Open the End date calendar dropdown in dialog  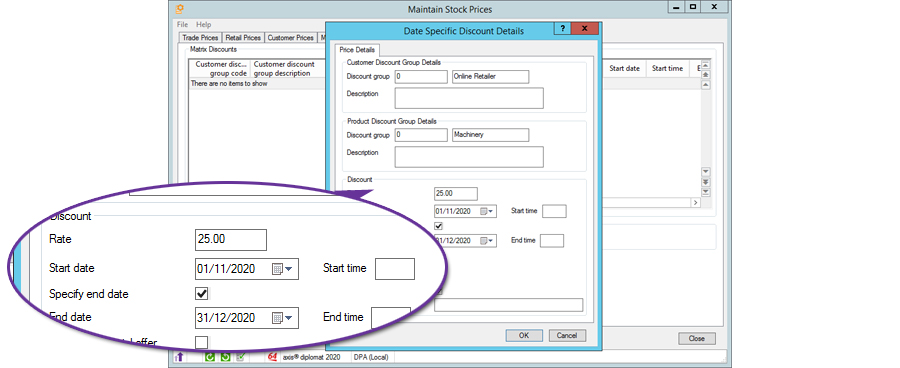click(x=487, y=241)
